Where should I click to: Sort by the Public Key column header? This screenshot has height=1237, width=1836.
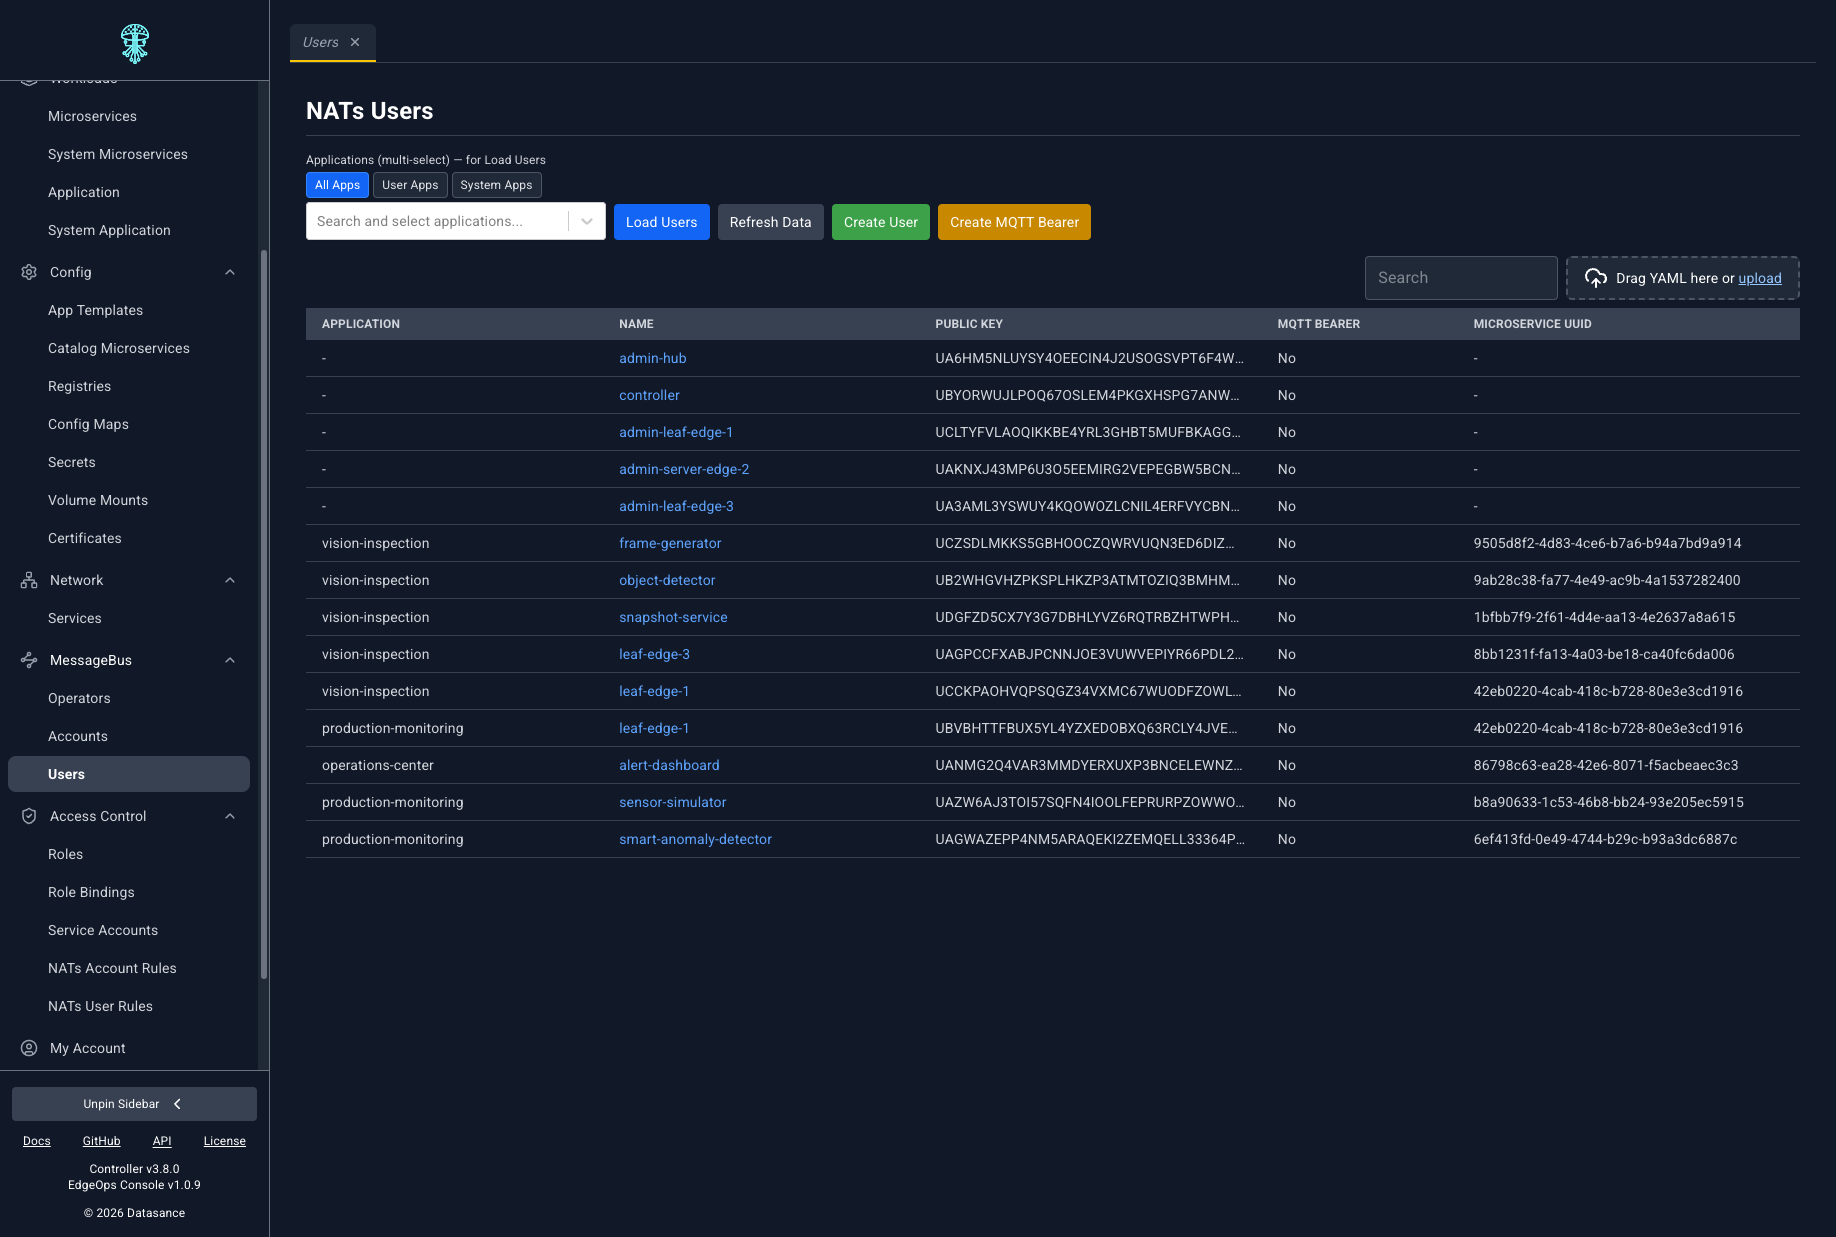click(969, 324)
